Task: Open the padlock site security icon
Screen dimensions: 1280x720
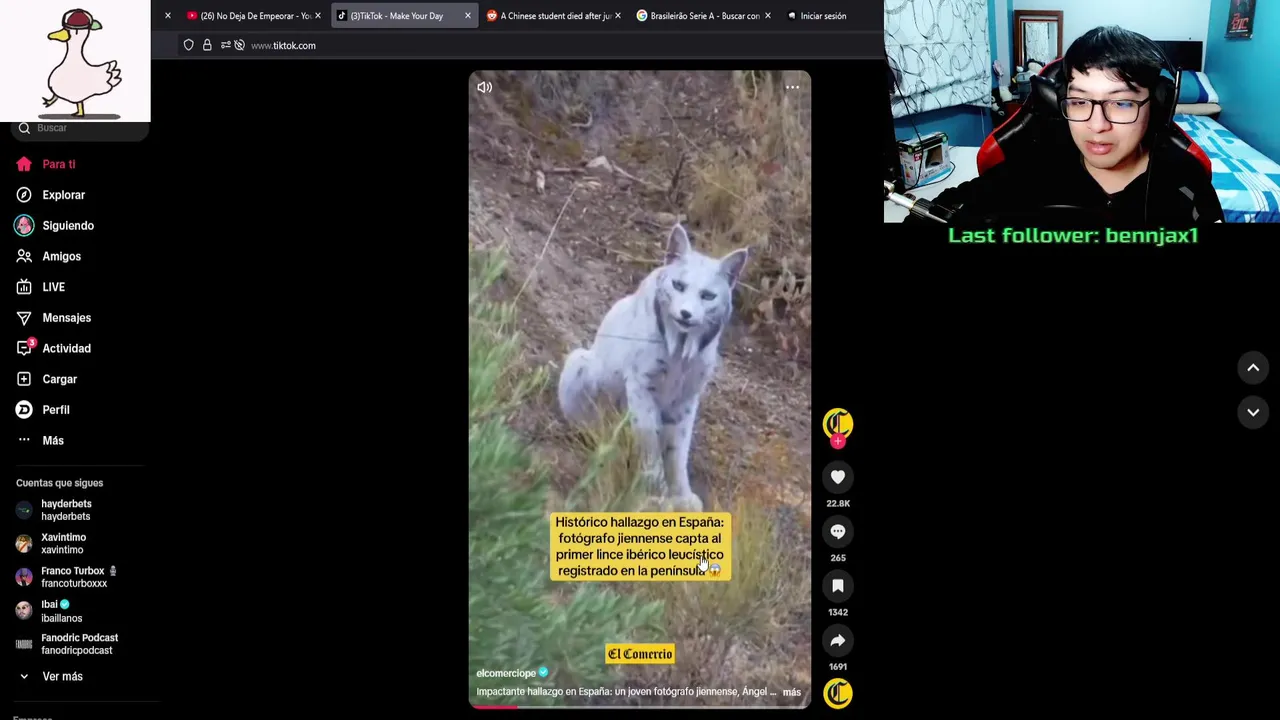Action: coord(207,45)
